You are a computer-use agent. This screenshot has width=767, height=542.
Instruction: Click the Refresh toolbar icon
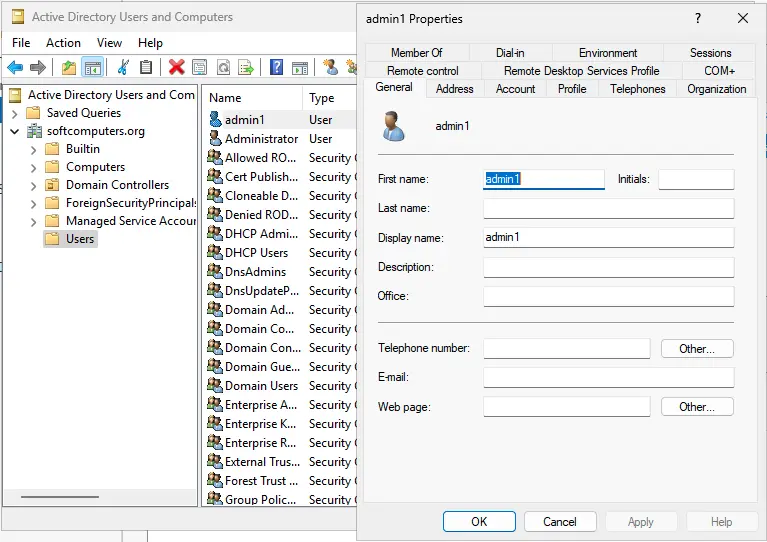223,67
